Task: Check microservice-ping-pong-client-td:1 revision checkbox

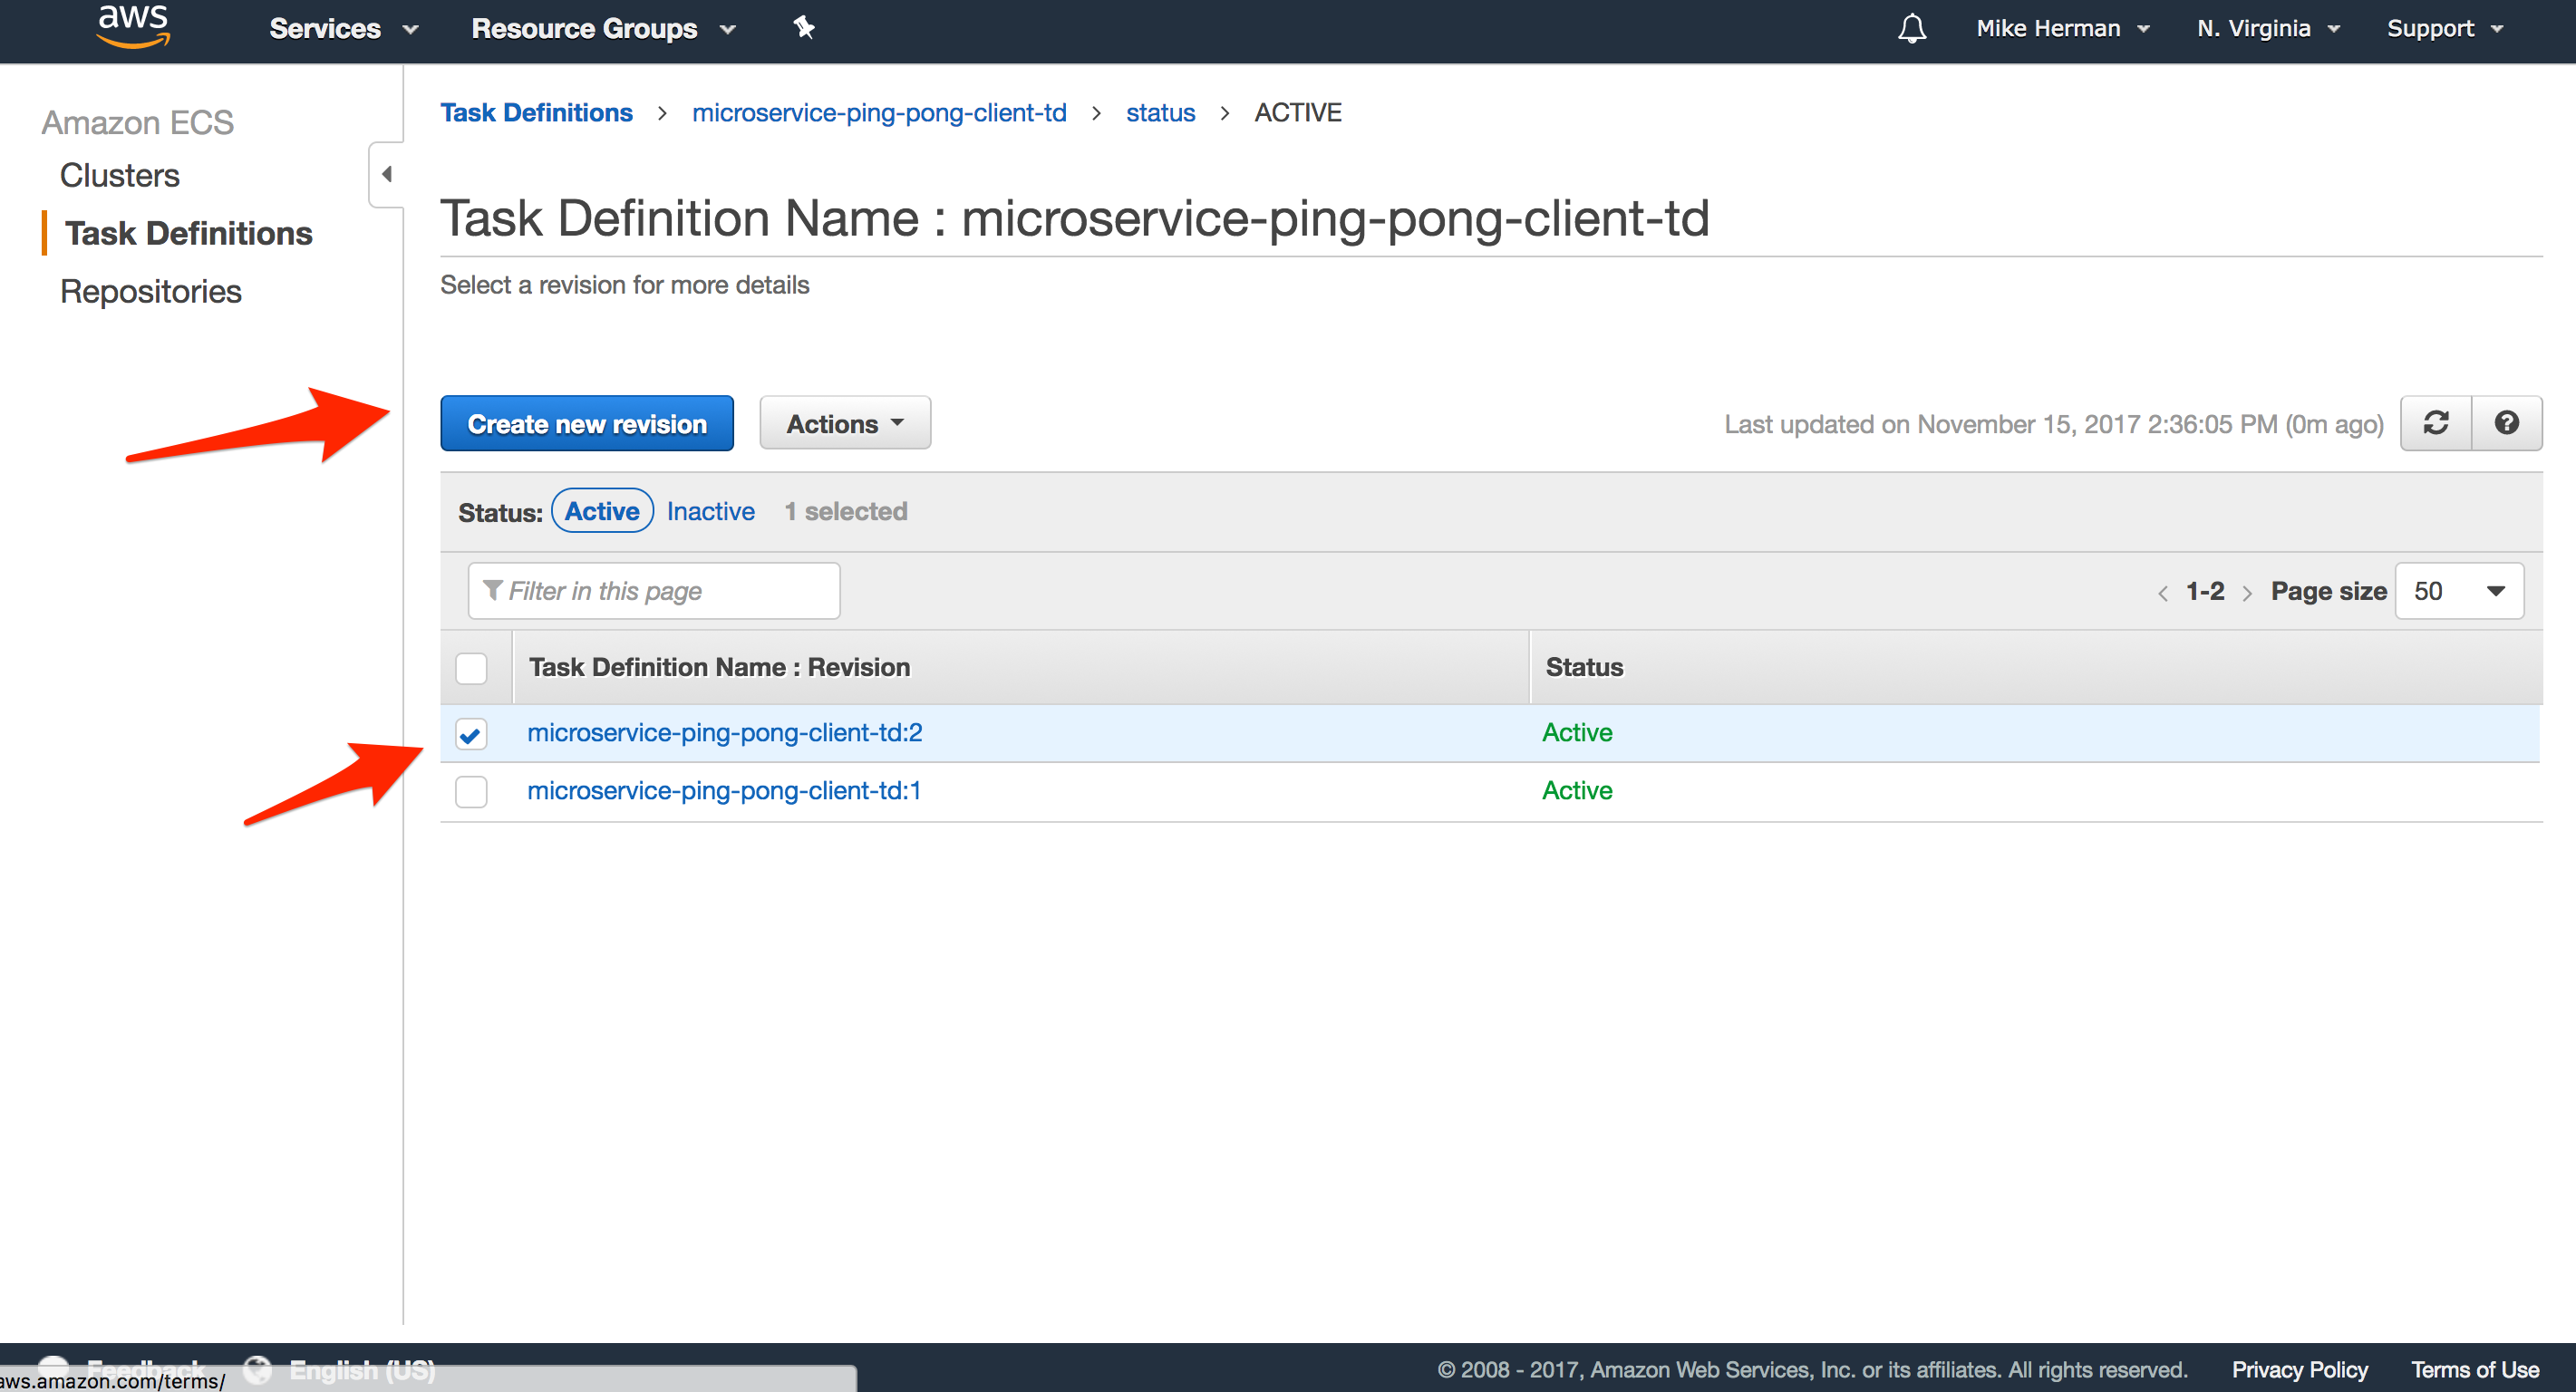Action: (x=471, y=792)
